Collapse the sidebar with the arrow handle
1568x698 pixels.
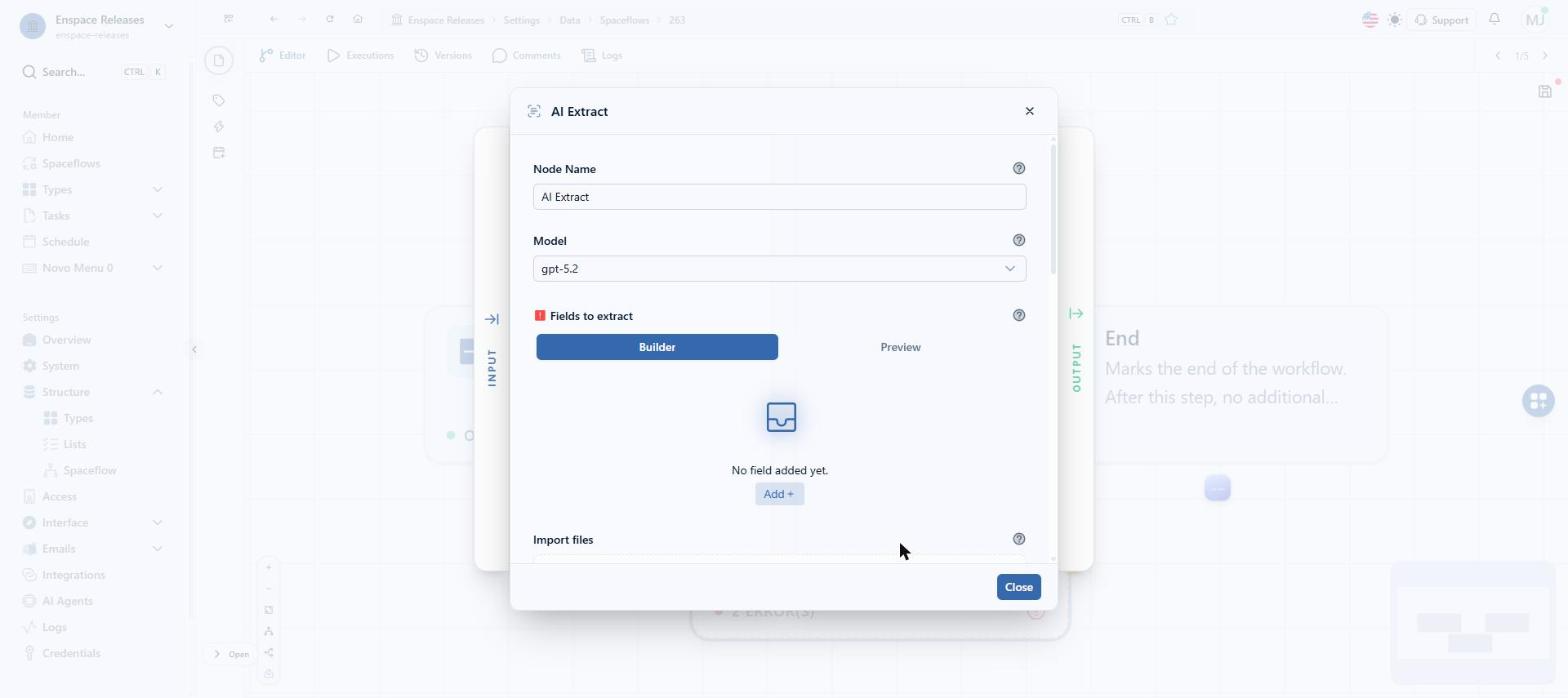pos(194,349)
